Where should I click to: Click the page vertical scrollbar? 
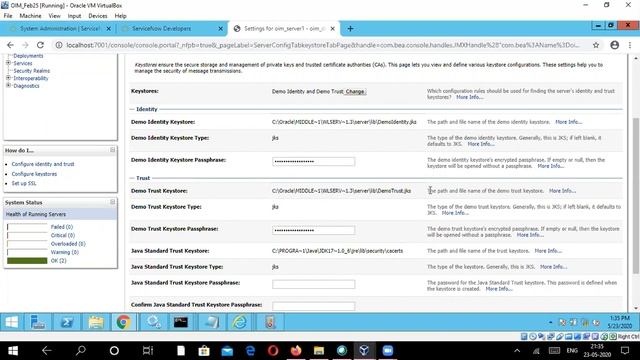(636, 196)
